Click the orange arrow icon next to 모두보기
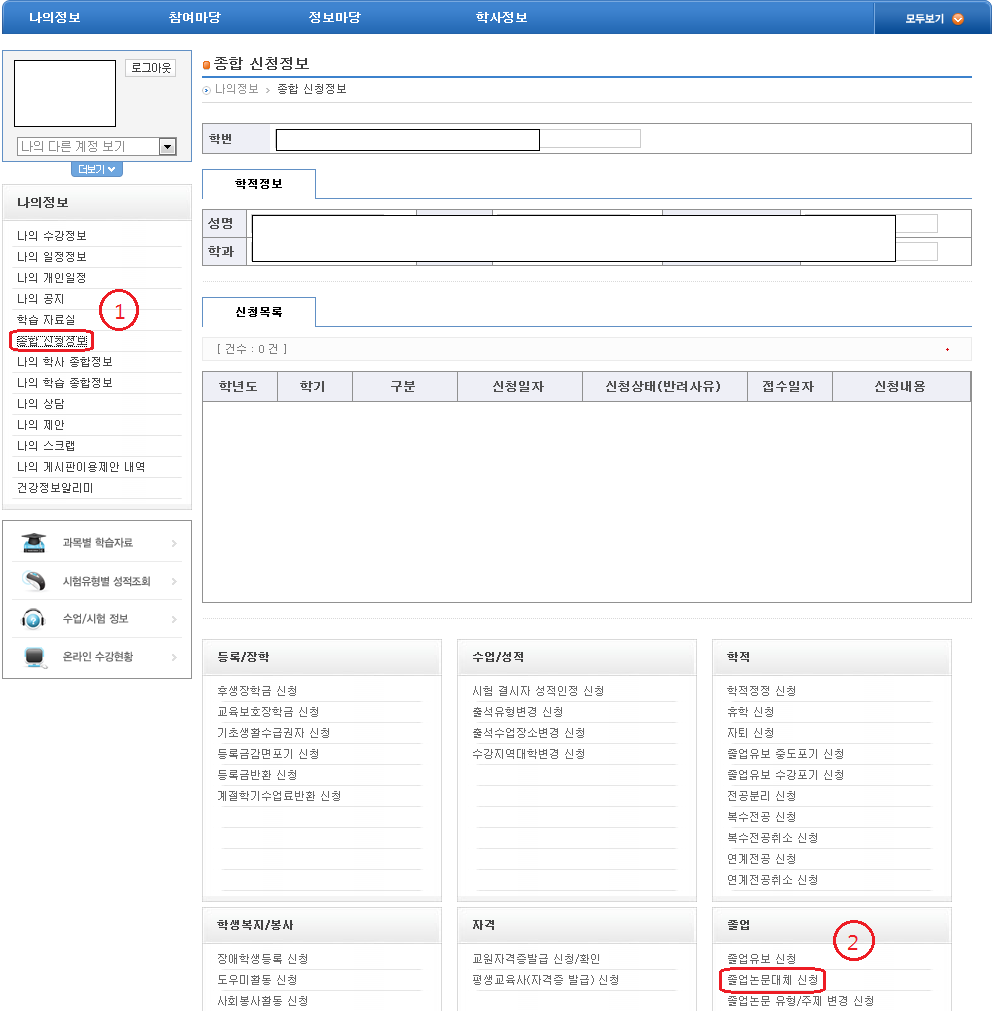The image size is (998, 1030). point(958,18)
